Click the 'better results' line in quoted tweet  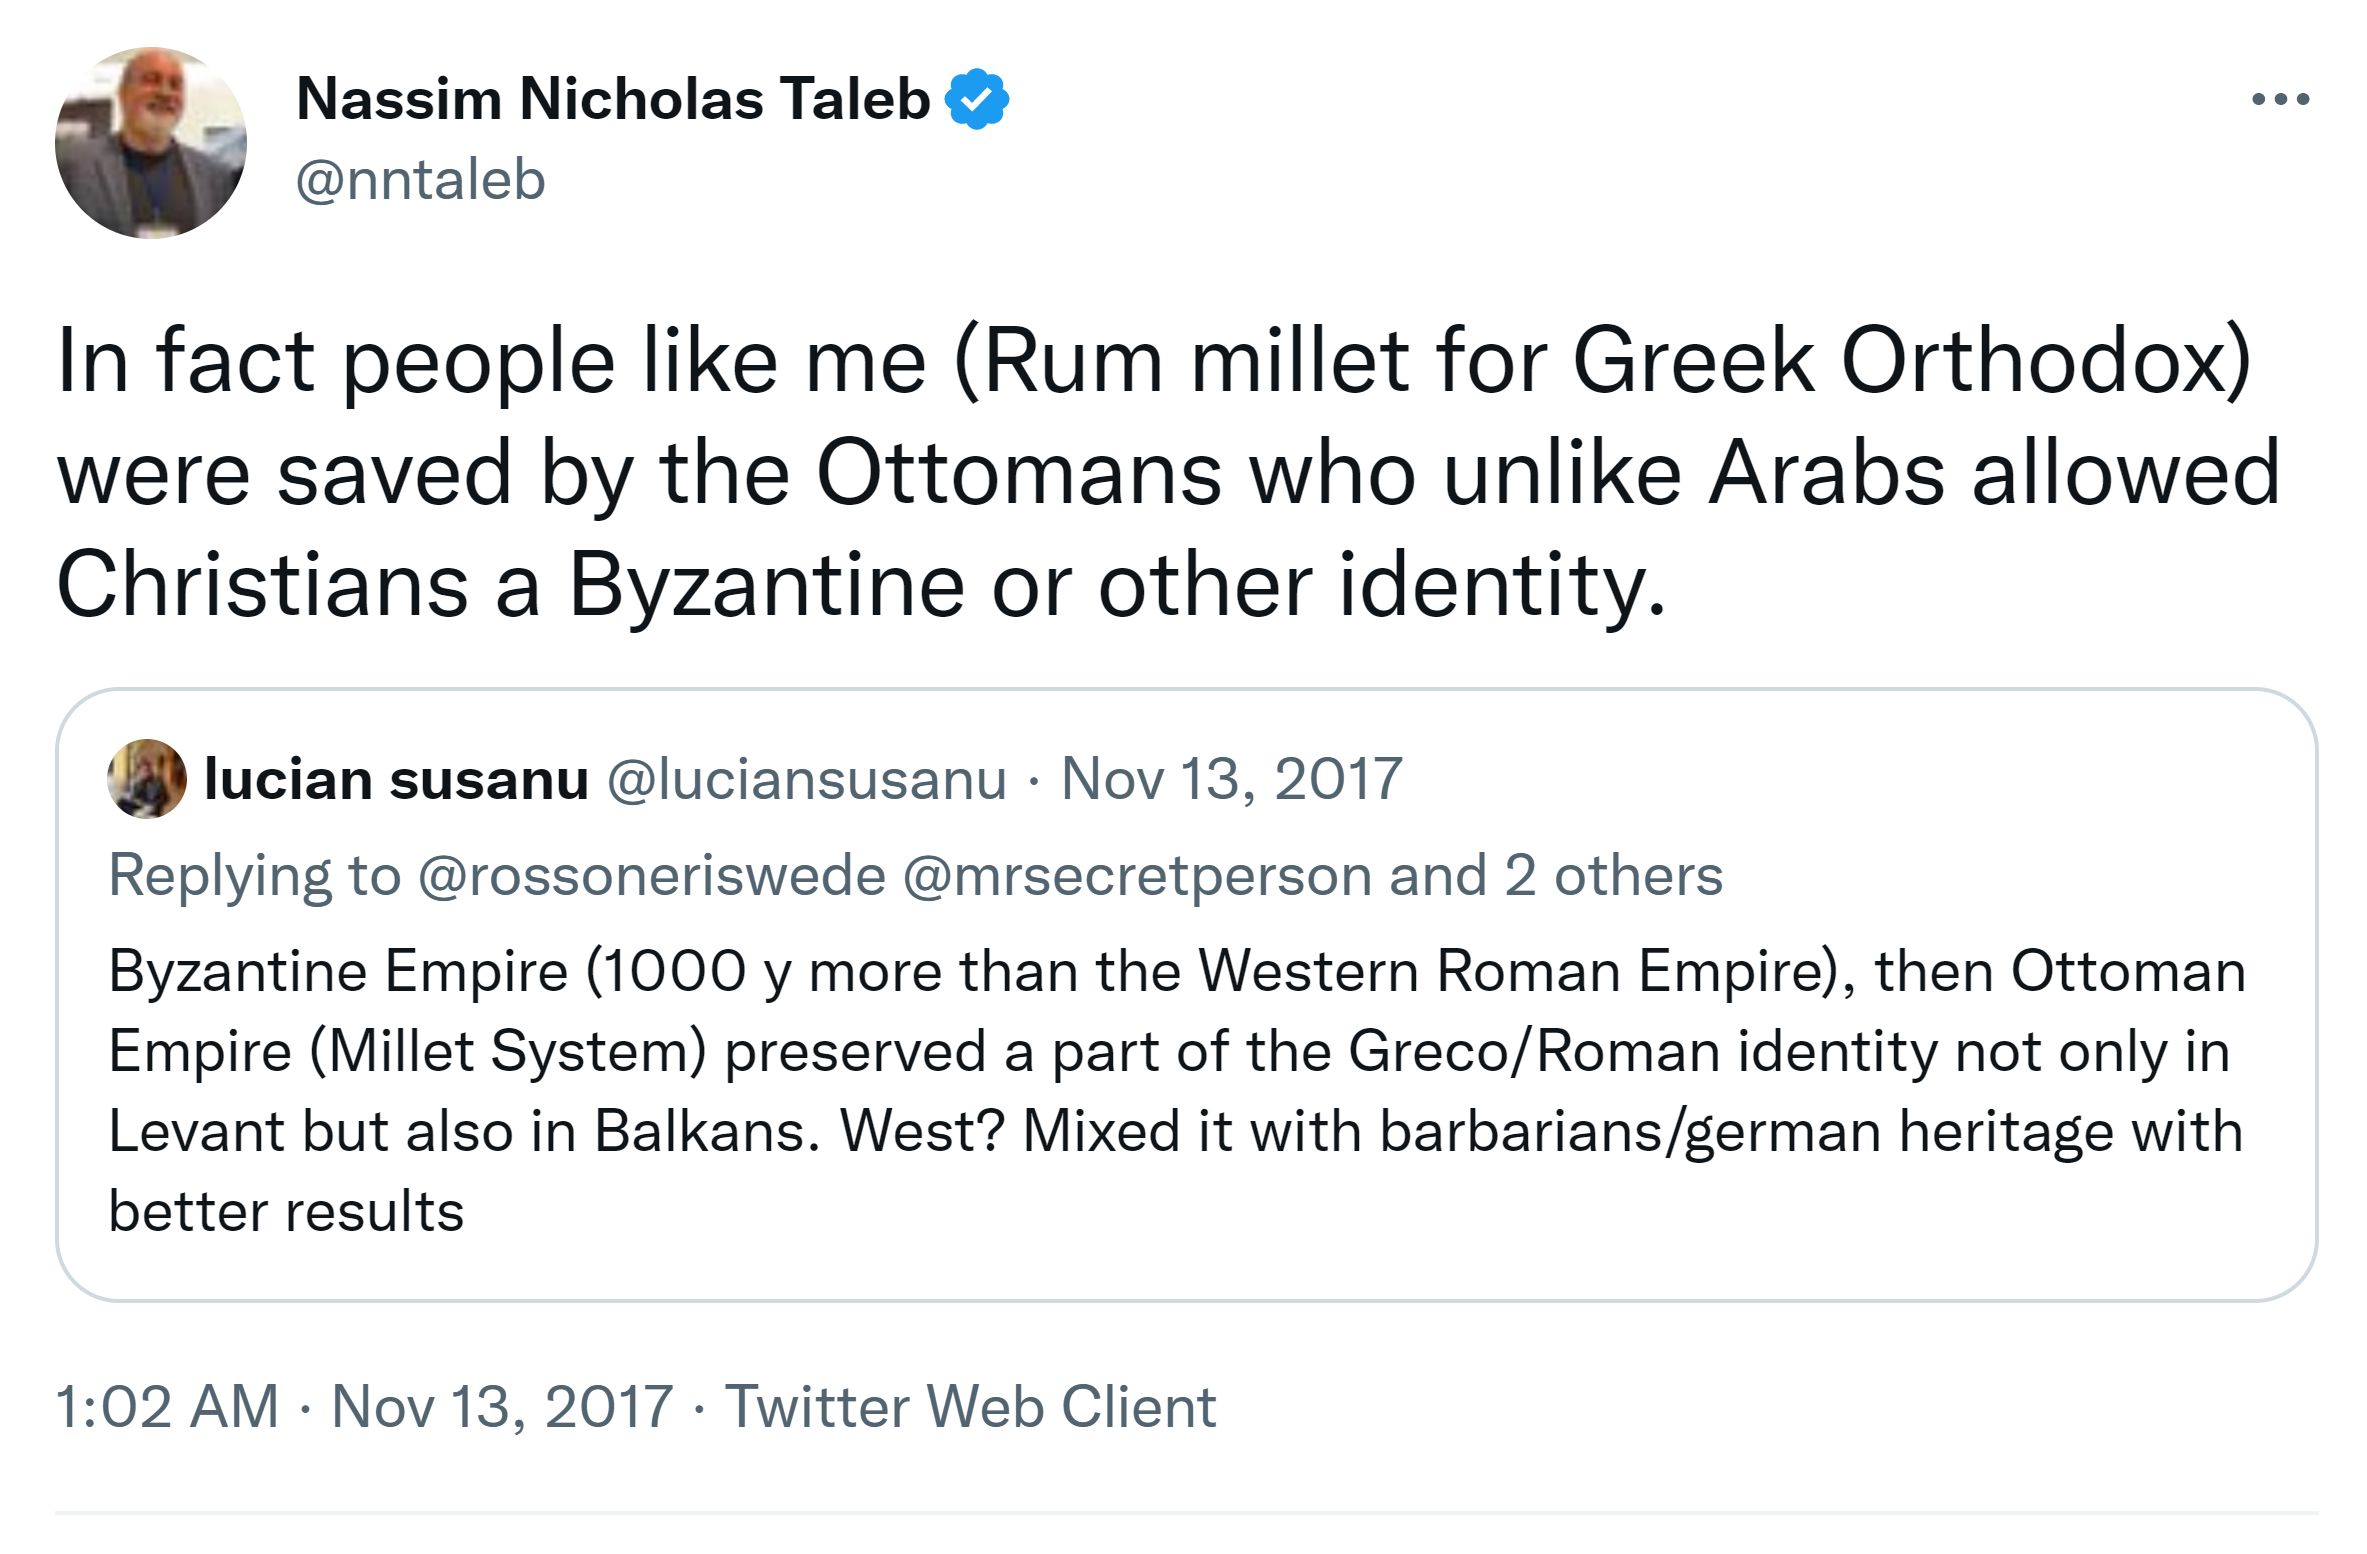tap(286, 1211)
